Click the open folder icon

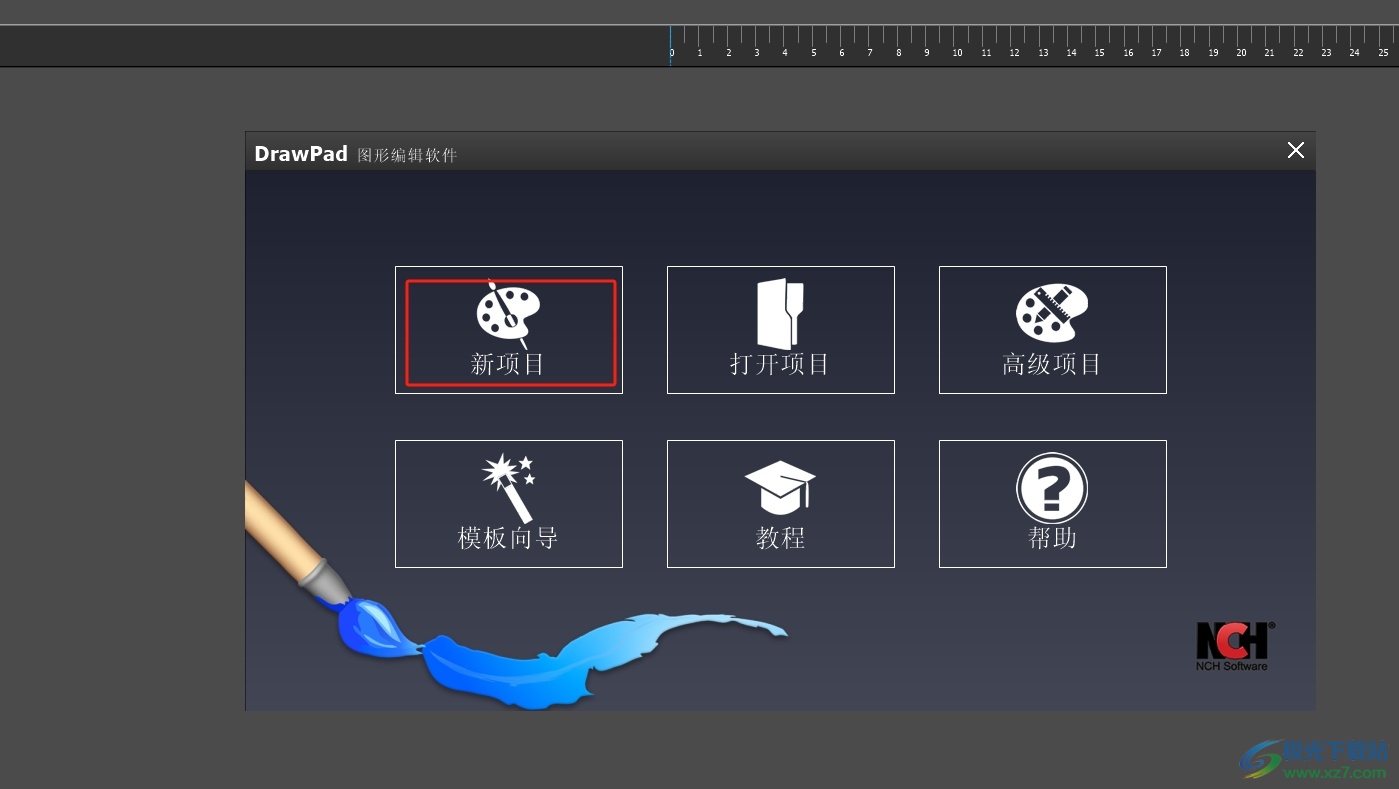click(780, 313)
